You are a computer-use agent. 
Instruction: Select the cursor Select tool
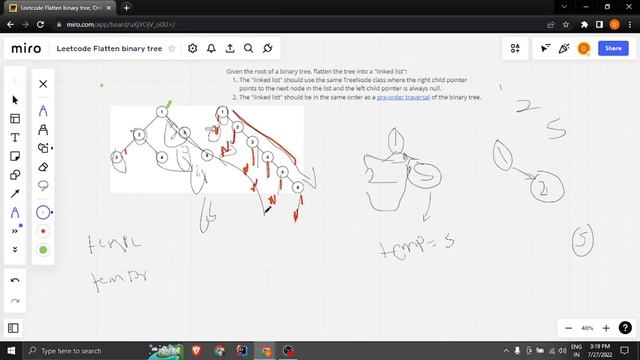pos(15,100)
